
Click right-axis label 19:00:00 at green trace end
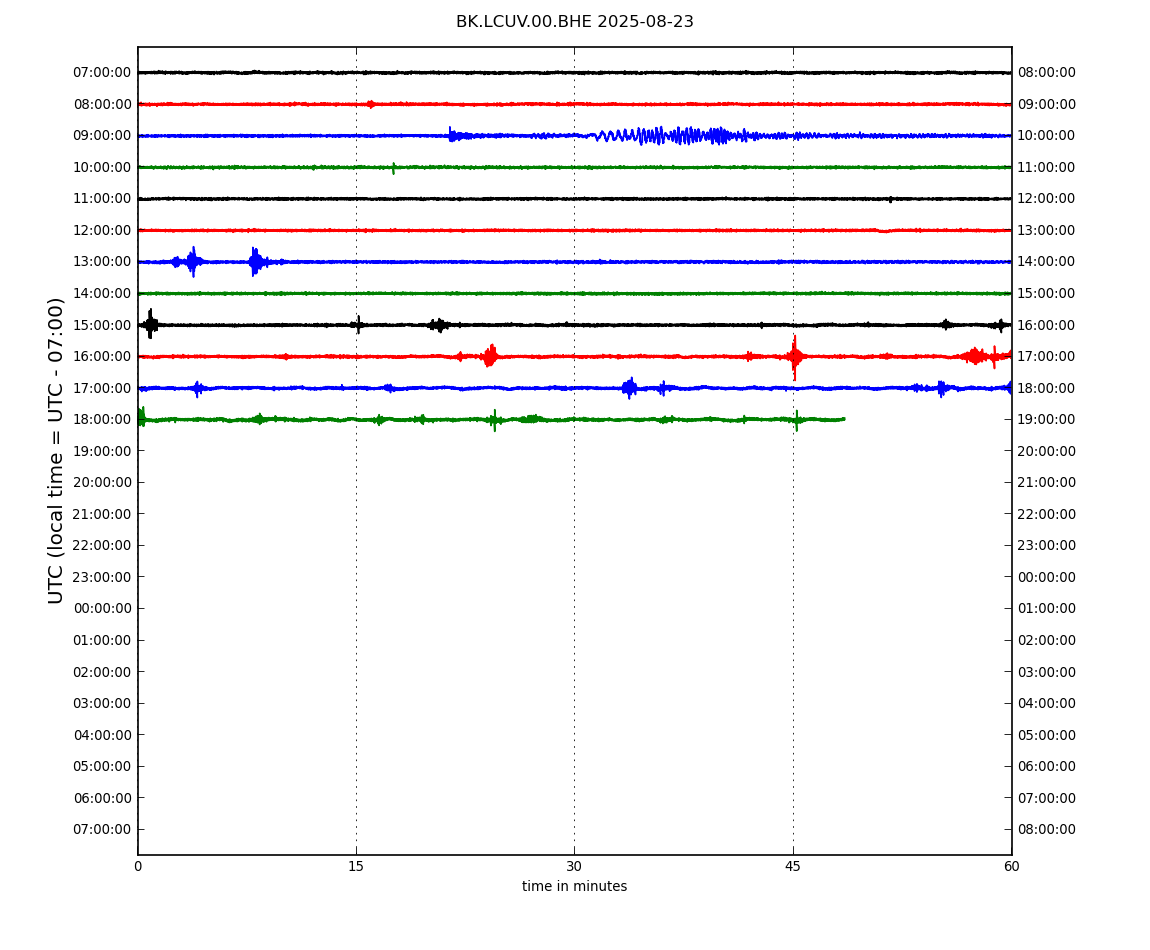[1047, 420]
